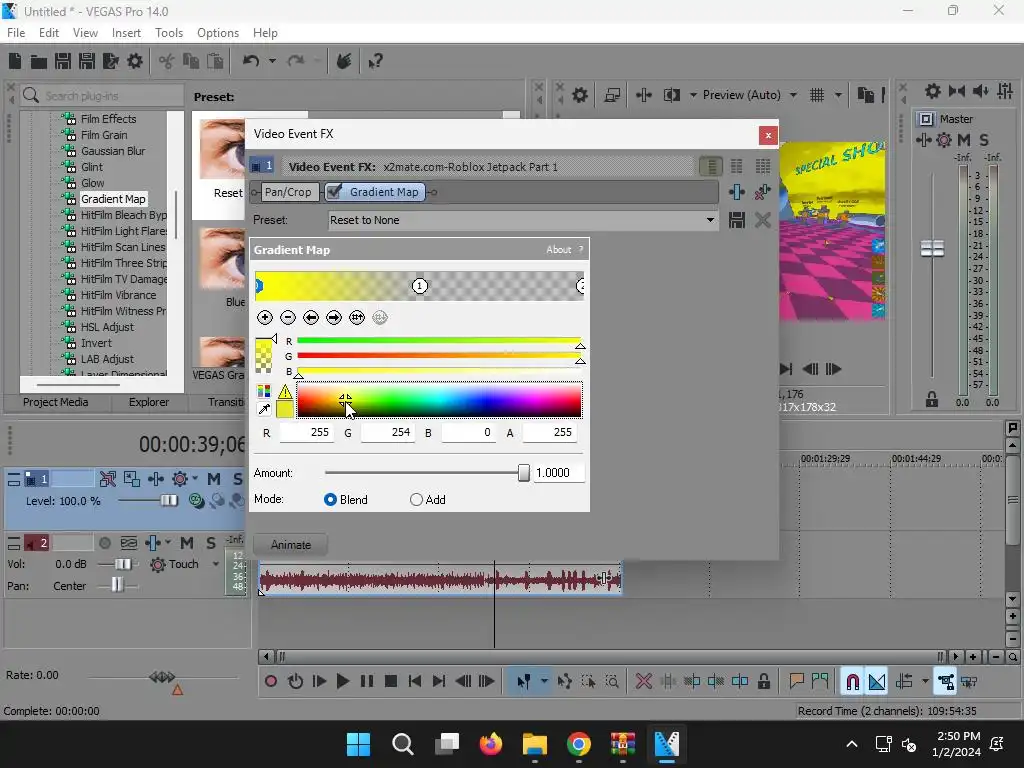Image resolution: width=1024 pixels, height=768 pixels.
Task: Open the Preview (Auto) quality dropdown
Action: [793, 95]
